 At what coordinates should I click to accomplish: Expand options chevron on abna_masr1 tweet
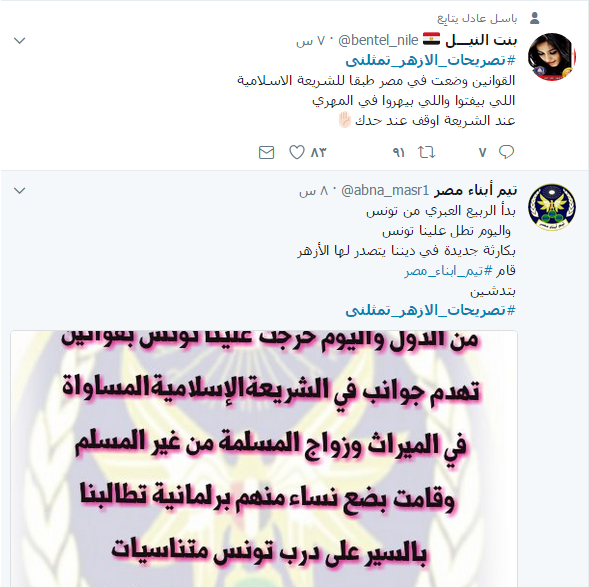tap(20, 190)
